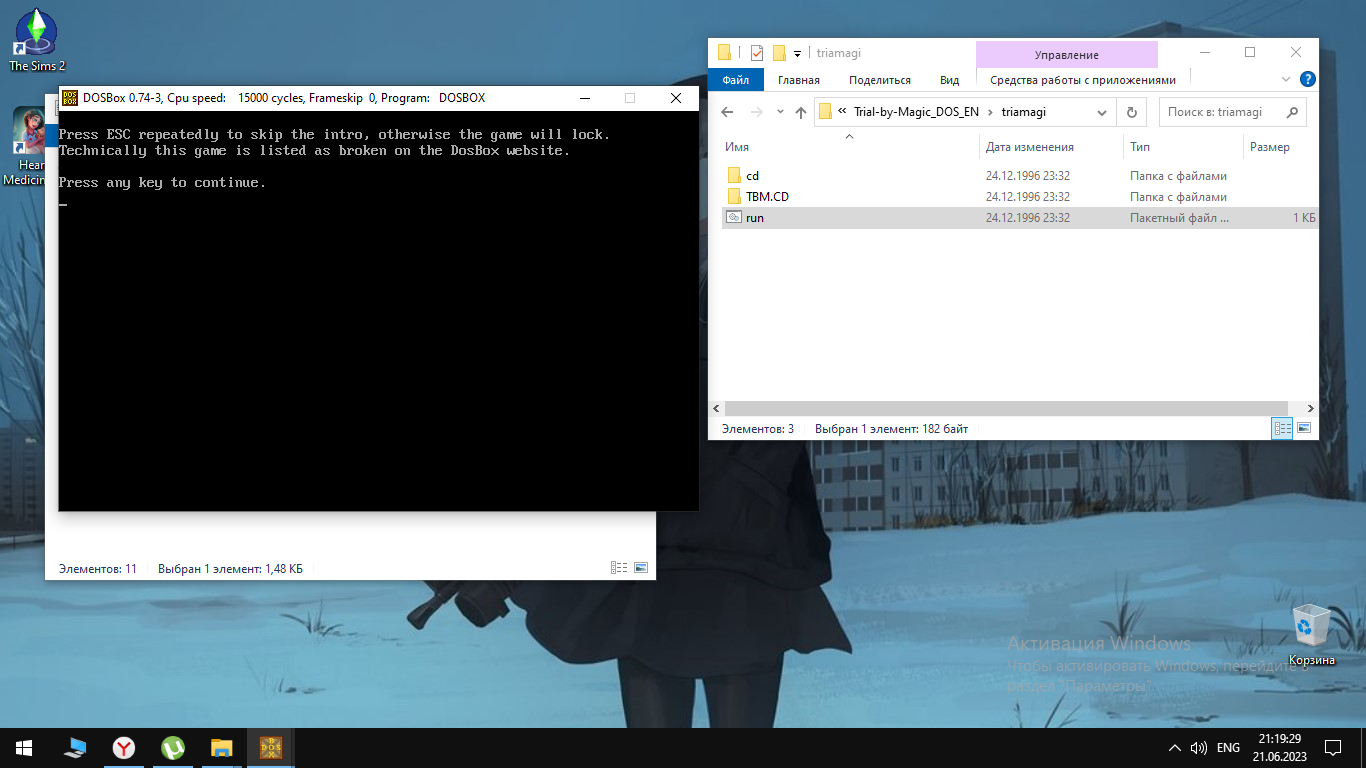Open the Файл menu tab
This screenshot has height=768, width=1366.
pos(736,80)
